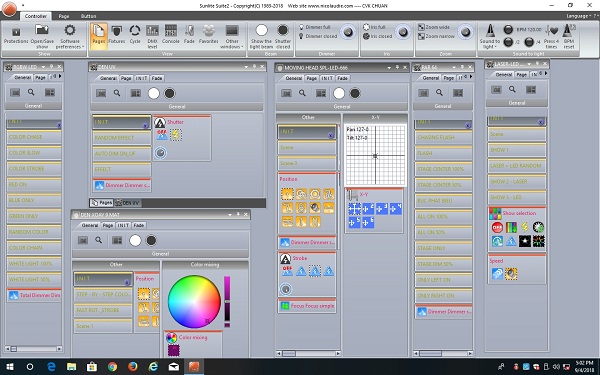Click the Shutter lightning icon in DEN UV panel

click(176, 135)
